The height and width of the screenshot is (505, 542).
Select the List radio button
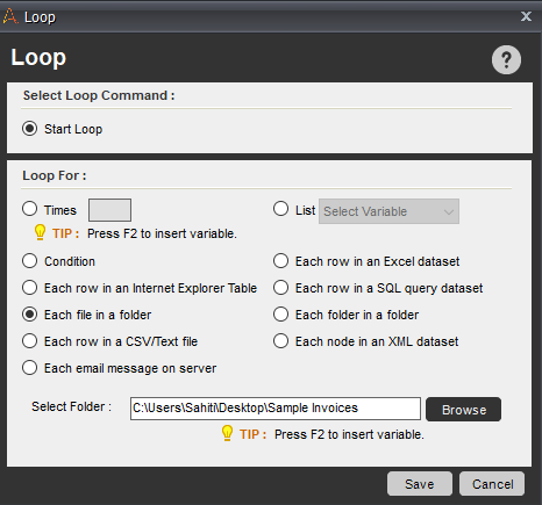(x=281, y=209)
